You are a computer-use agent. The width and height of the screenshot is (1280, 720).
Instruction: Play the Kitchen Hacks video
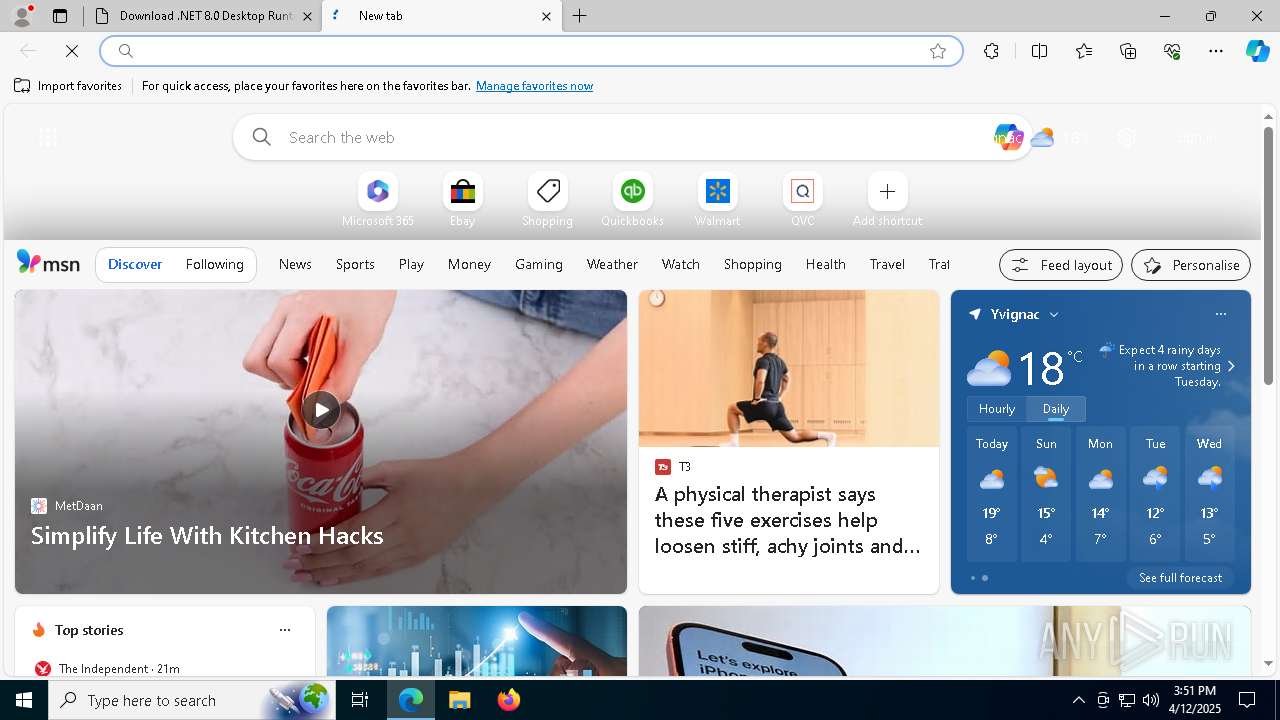321,410
